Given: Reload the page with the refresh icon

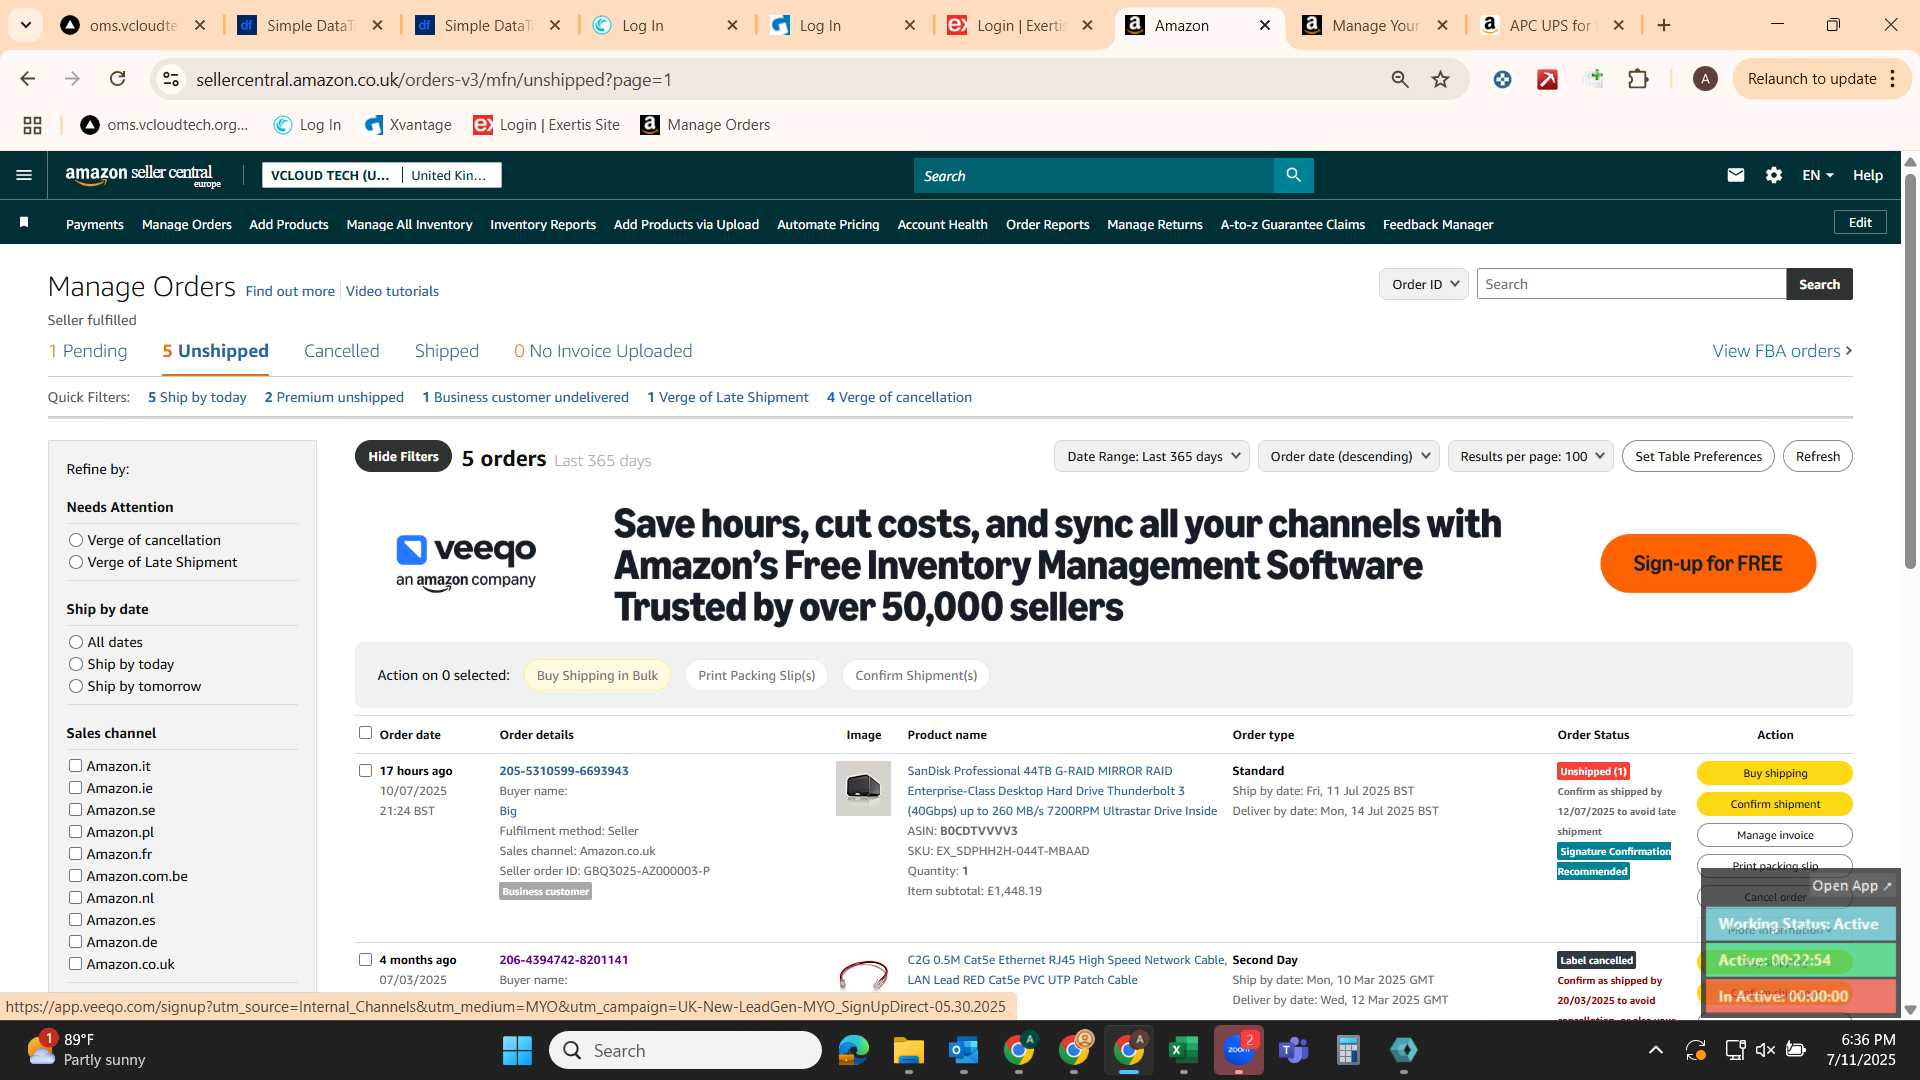Looking at the screenshot, I should [x=118, y=79].
